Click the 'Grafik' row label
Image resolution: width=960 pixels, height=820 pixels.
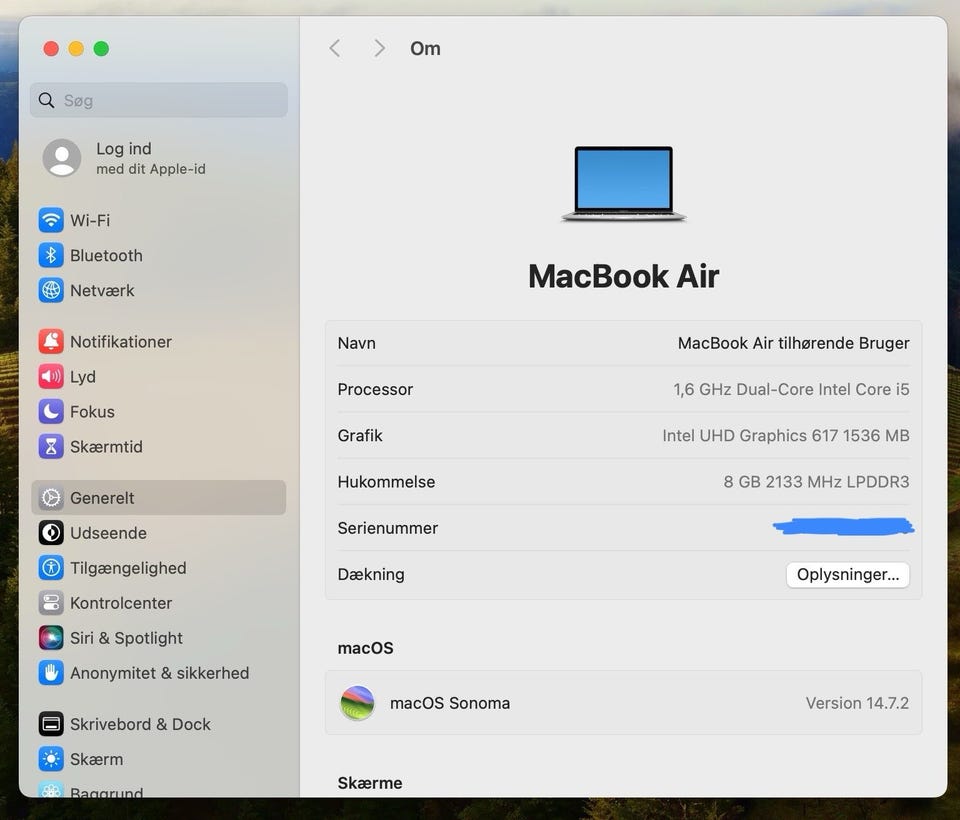coord(360,435)
